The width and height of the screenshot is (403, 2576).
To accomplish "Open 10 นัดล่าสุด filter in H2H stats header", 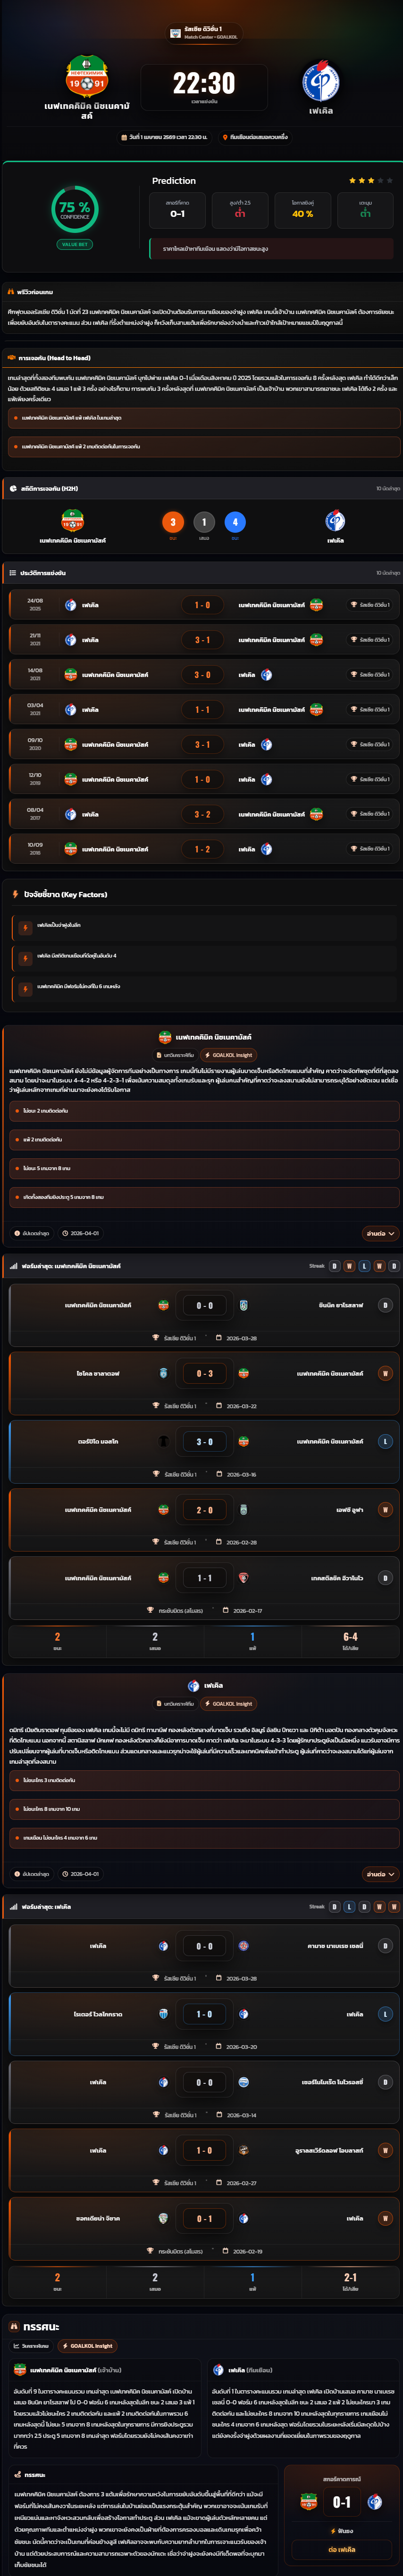I will click(388, 489).
